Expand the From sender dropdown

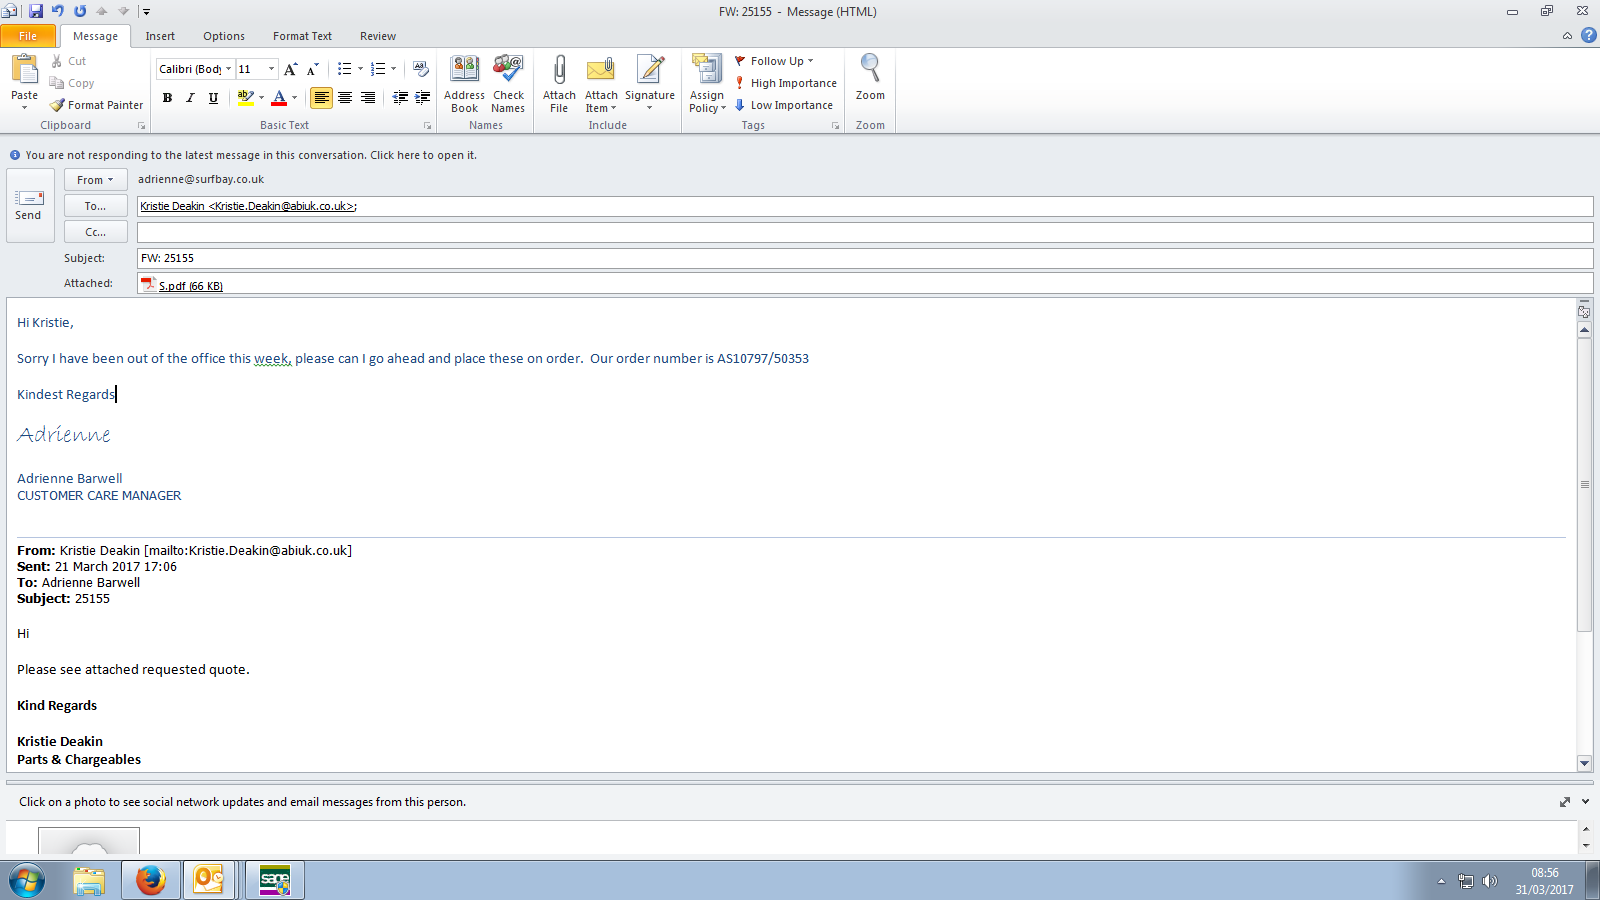(95, 180)
